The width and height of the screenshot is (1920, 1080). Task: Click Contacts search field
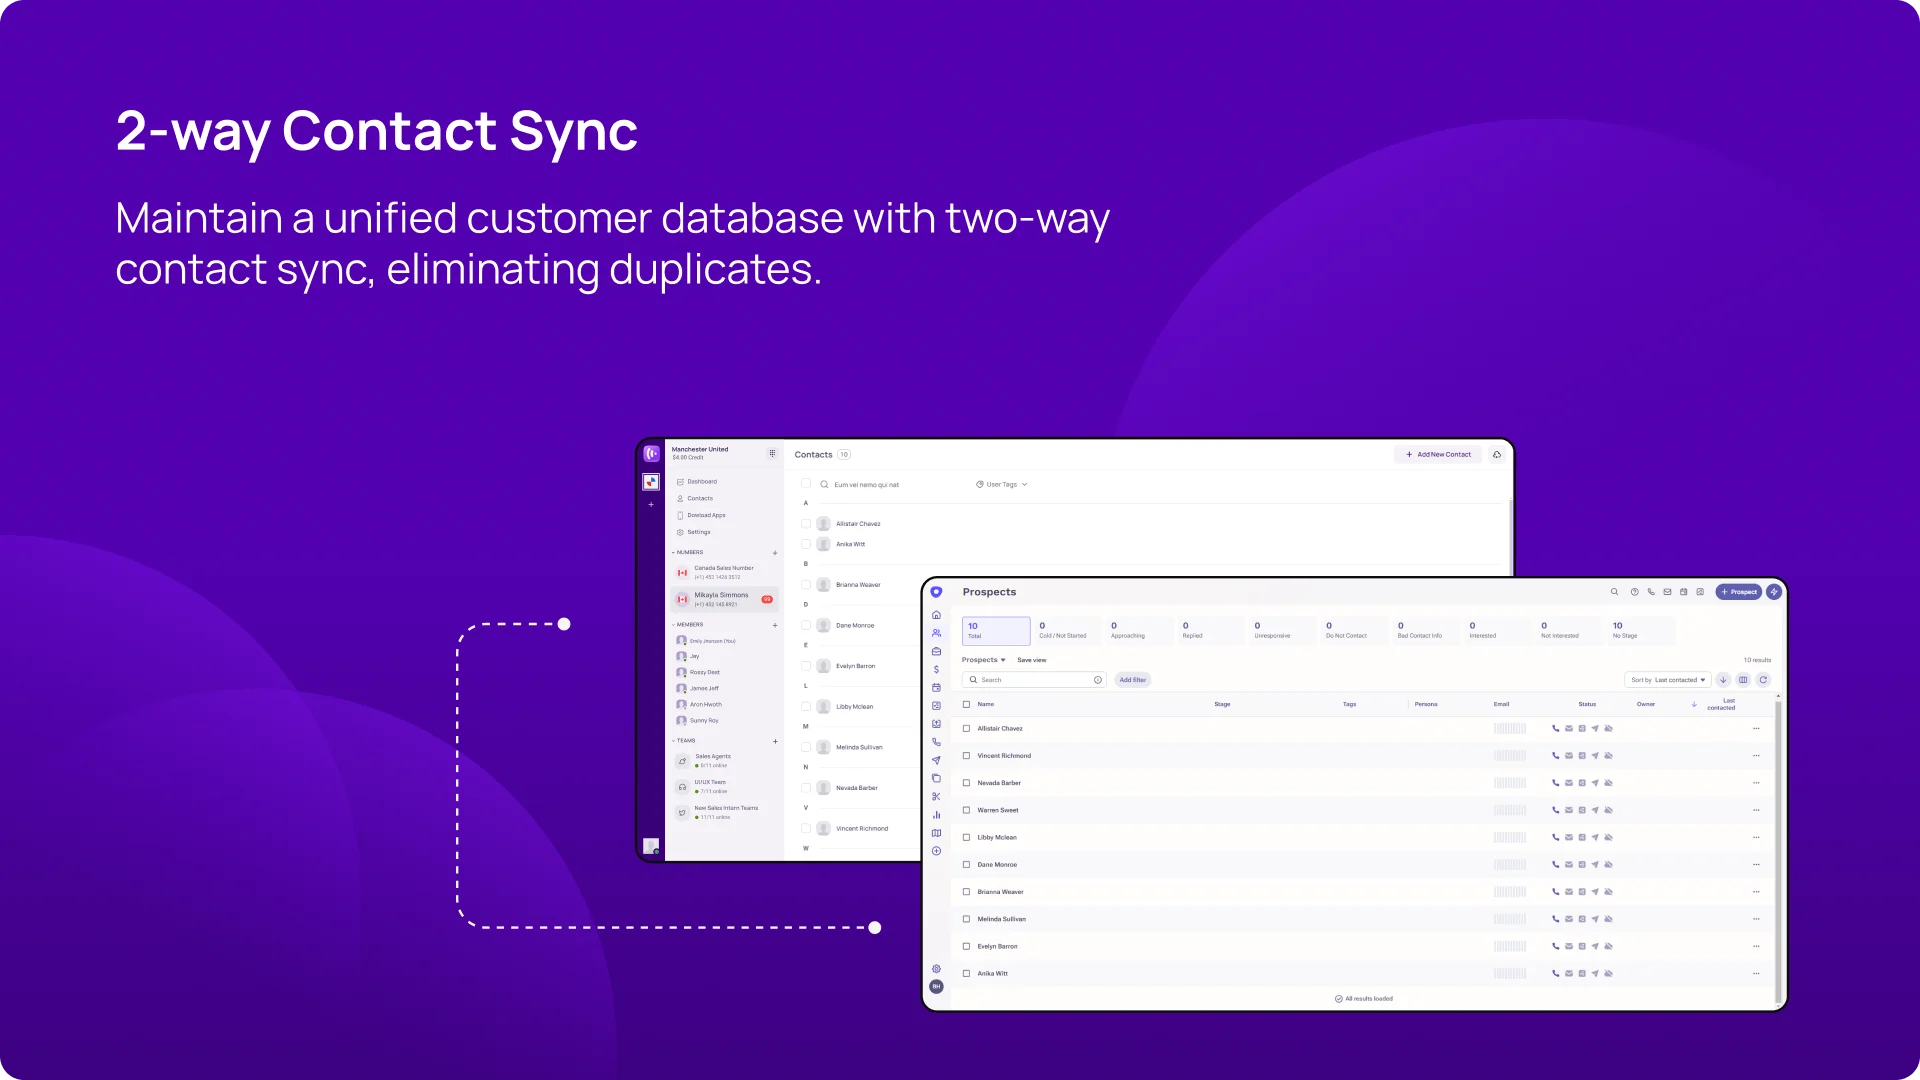(x=890, y=485)
